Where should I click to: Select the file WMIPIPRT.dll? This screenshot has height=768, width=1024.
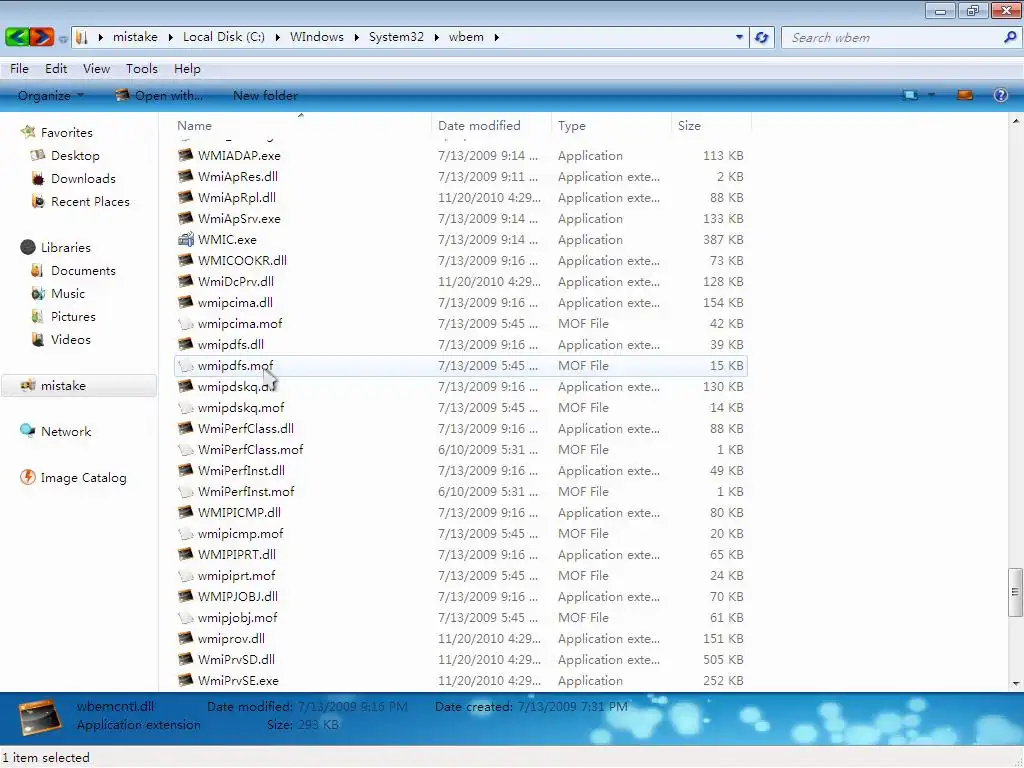coord(460,554)
